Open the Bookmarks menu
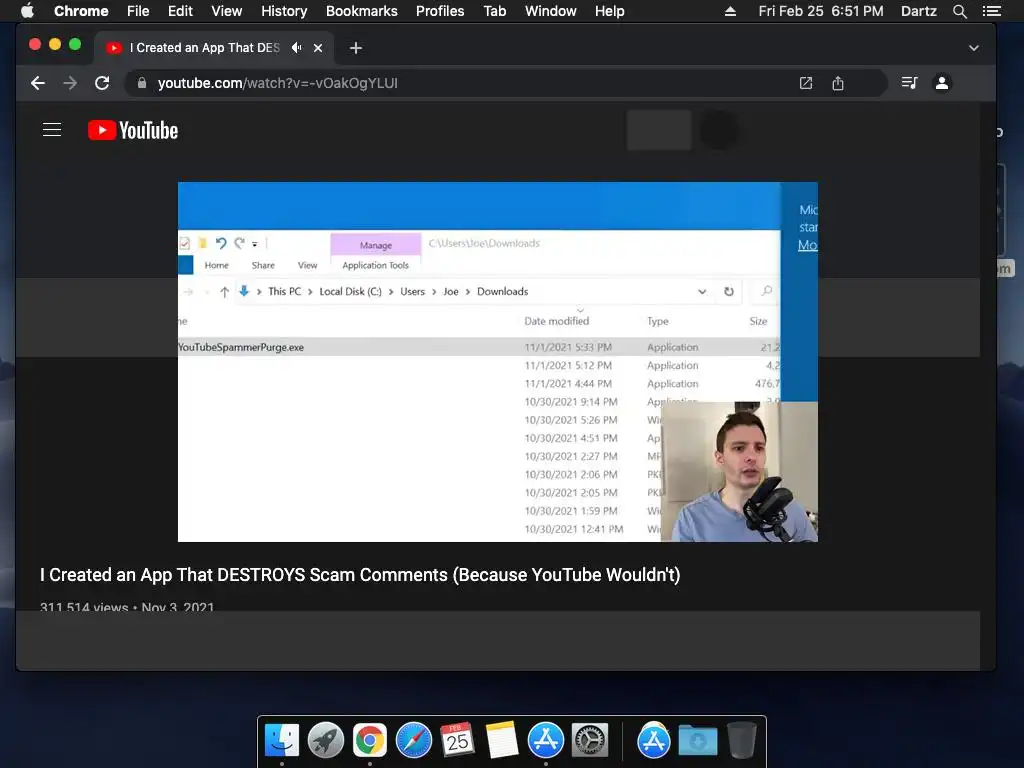 362,11
